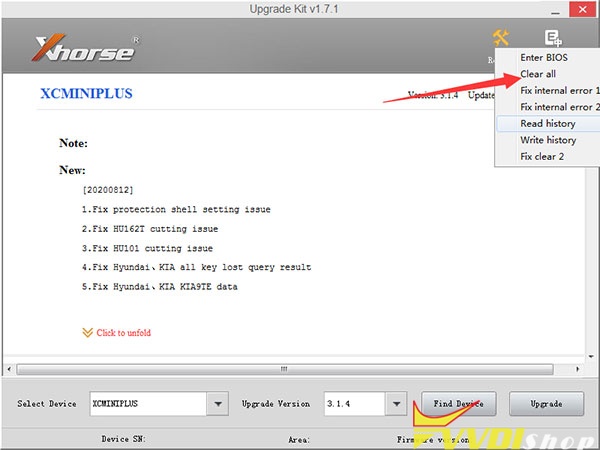Image resolution: width=600 pixels, height=450 pixels.
Task: Select Read history menu entry
Action: click(x=547, y=124)
